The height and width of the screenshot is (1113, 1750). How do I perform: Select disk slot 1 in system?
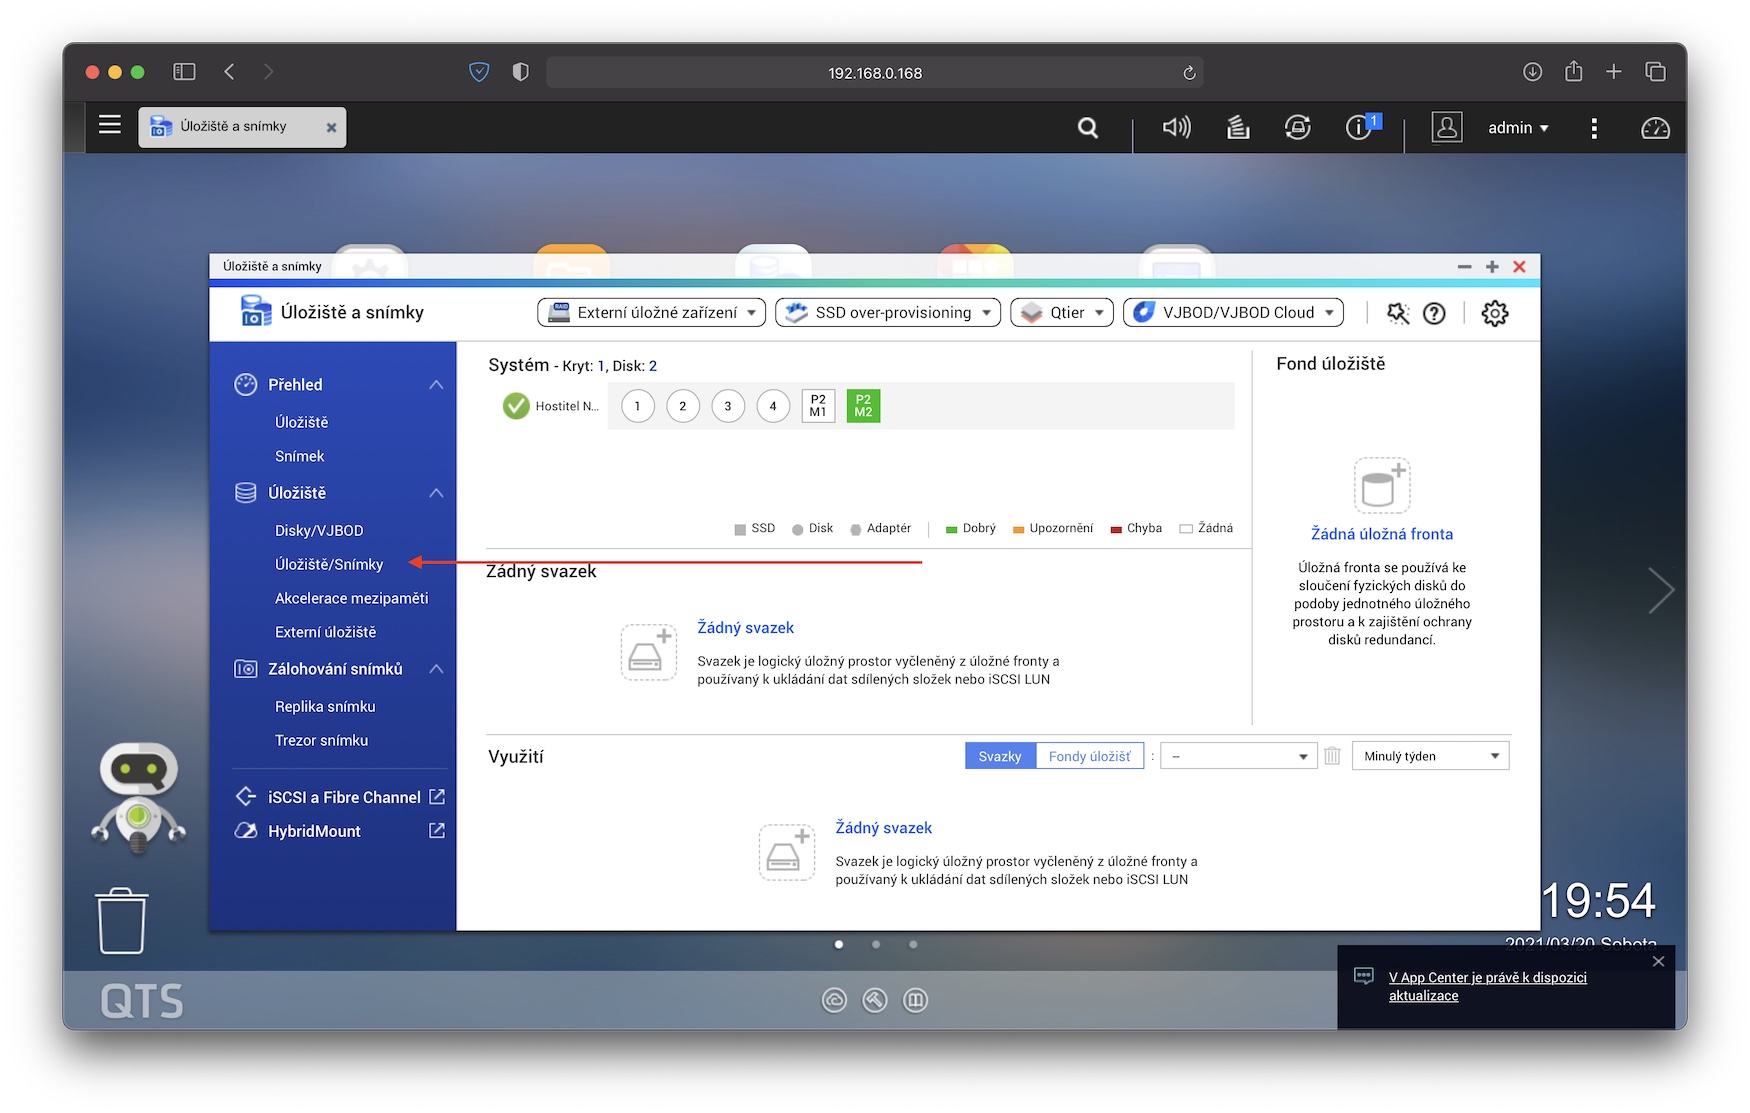(637, 406)
